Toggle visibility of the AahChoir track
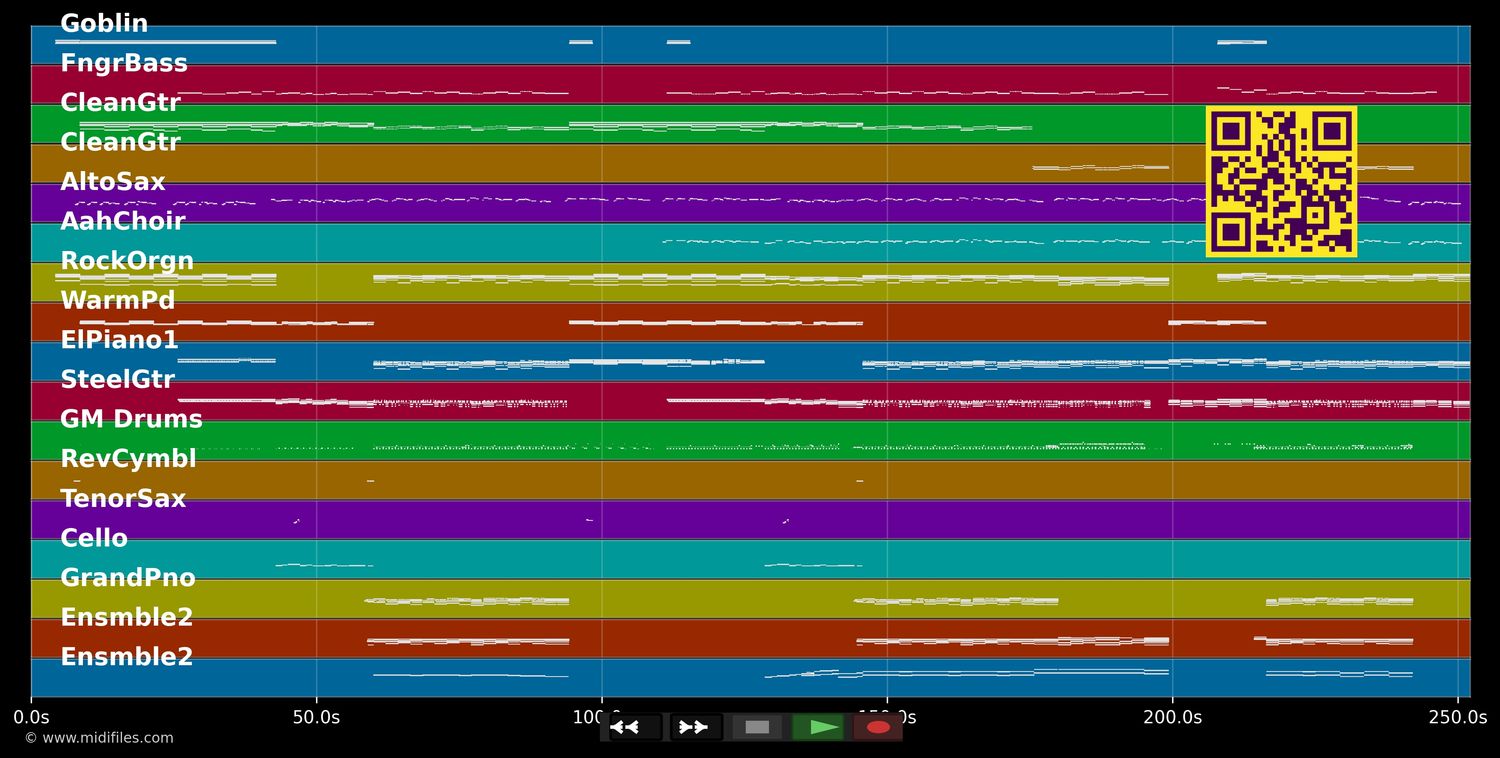Image resolution: width=1500 pixels, height=758 pixels. 122,220
